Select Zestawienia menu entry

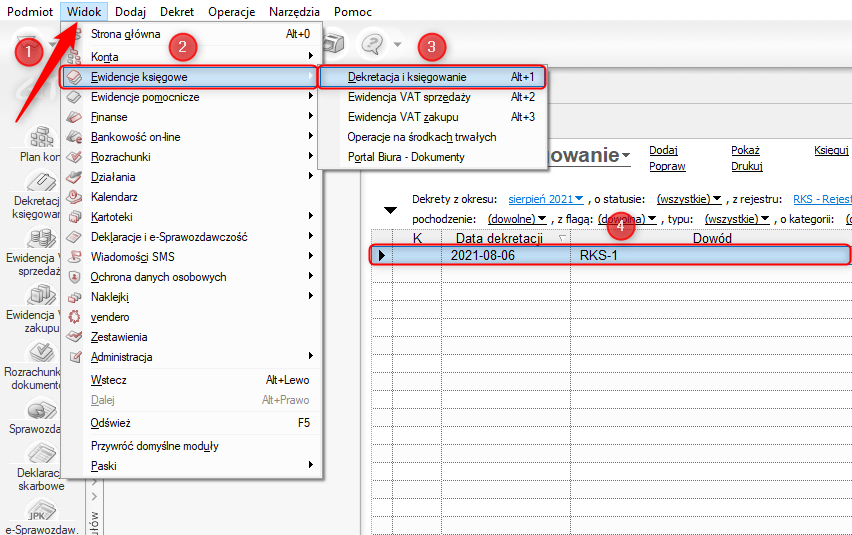click(191, 337)
